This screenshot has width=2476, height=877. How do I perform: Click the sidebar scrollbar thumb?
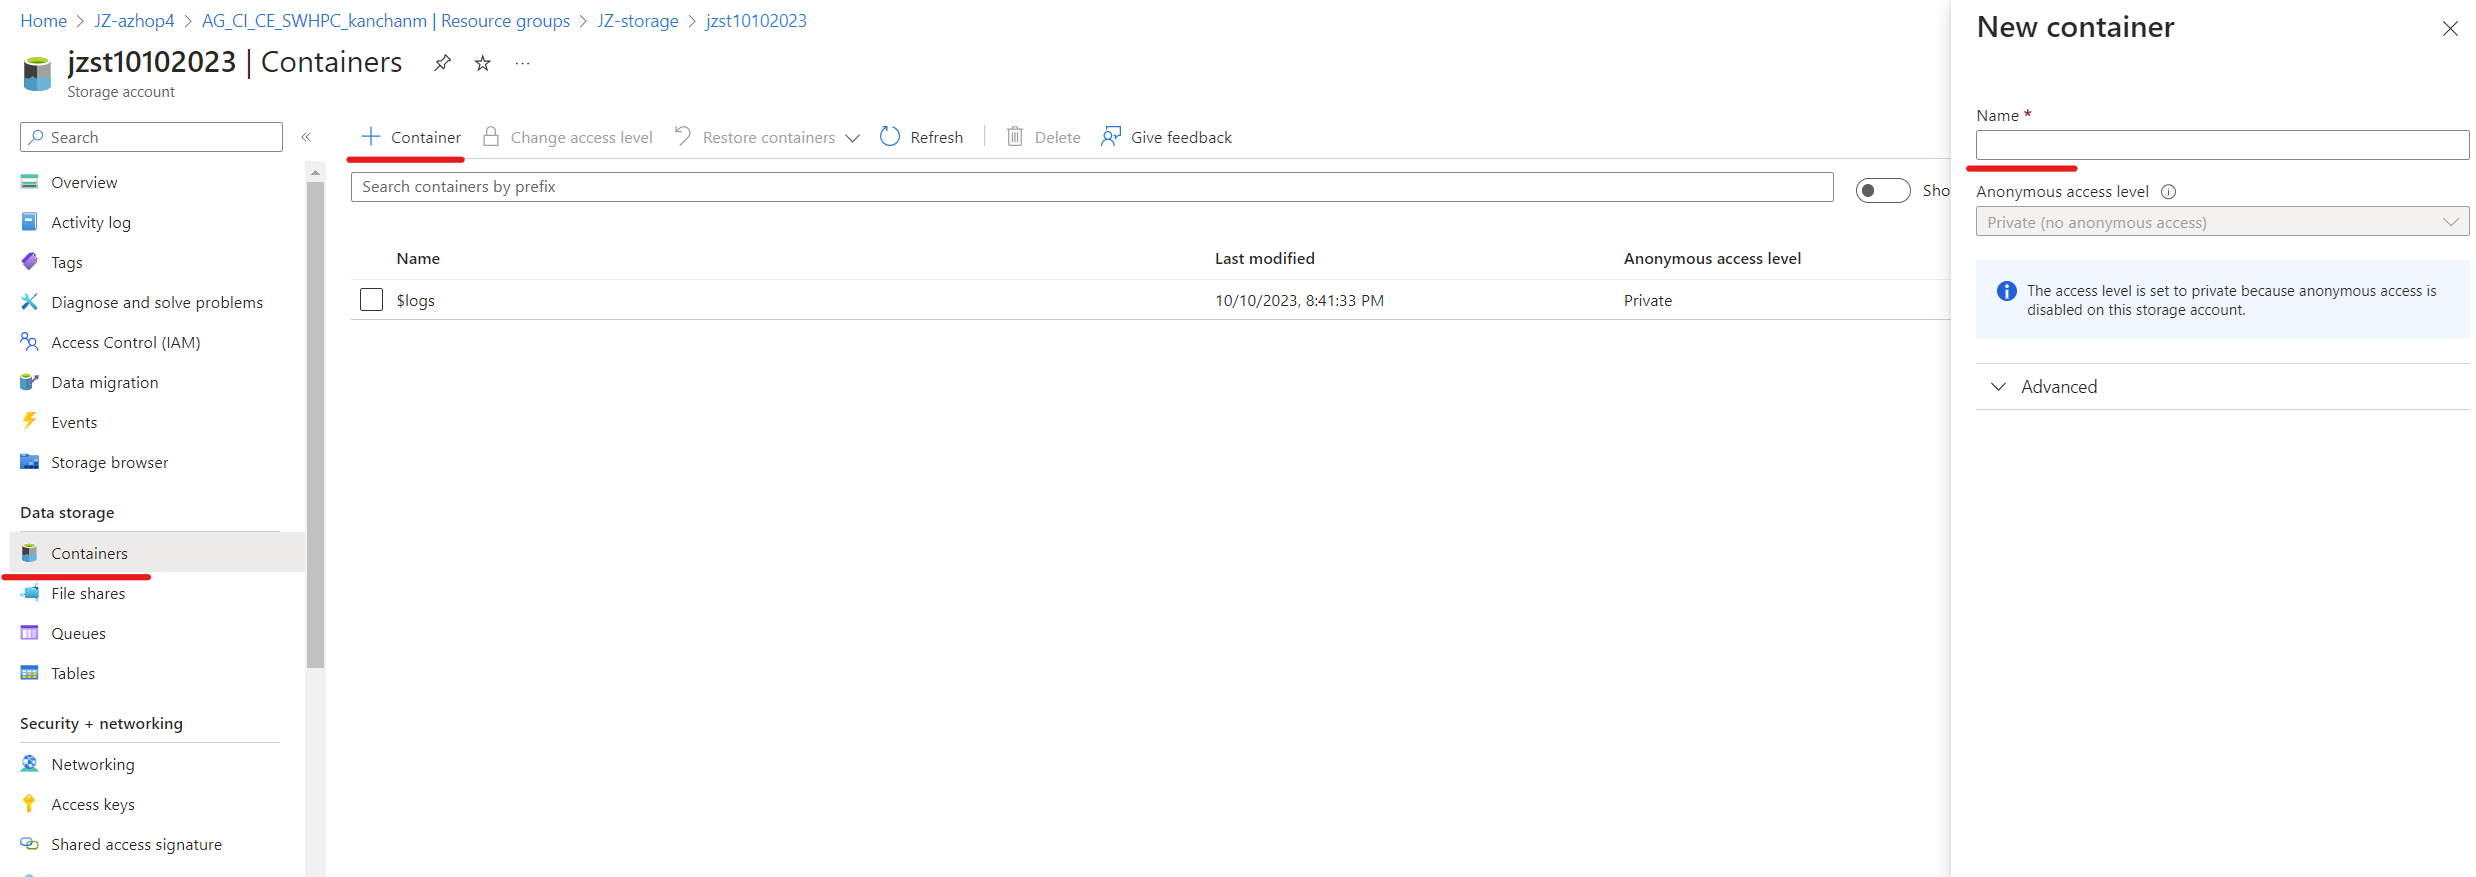[x=315, y=425]
